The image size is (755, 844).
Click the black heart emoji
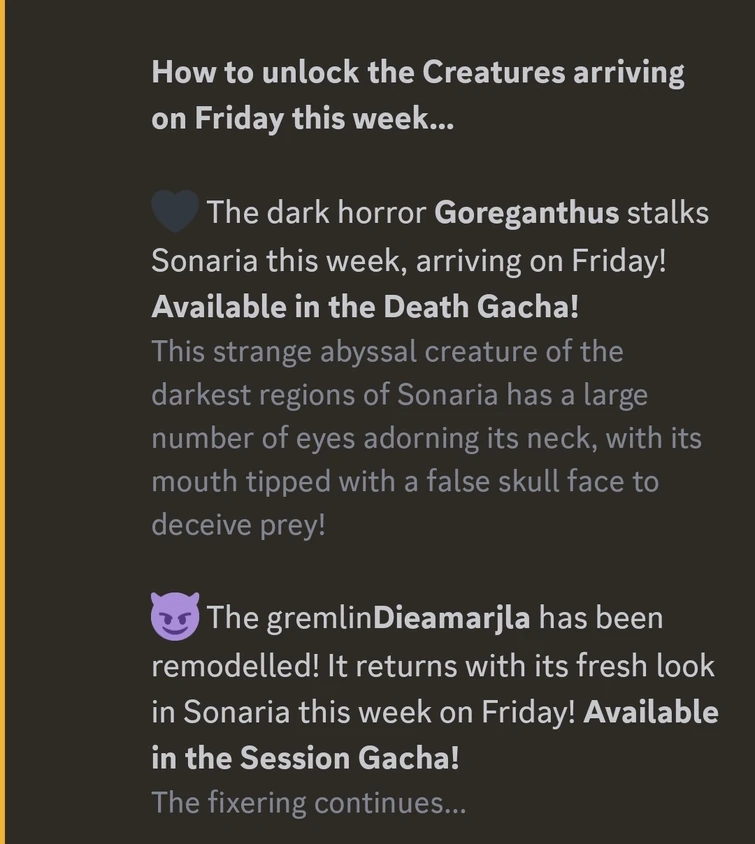tap(176, 212)
